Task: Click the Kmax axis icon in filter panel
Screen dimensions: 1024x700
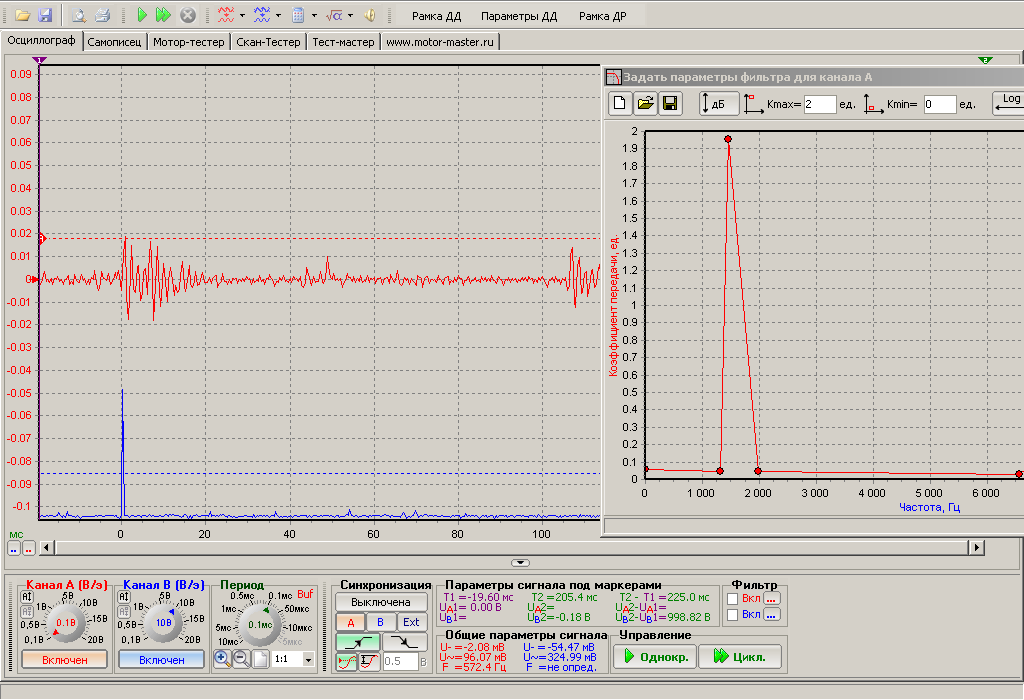Action: click(x=753, y=104)
